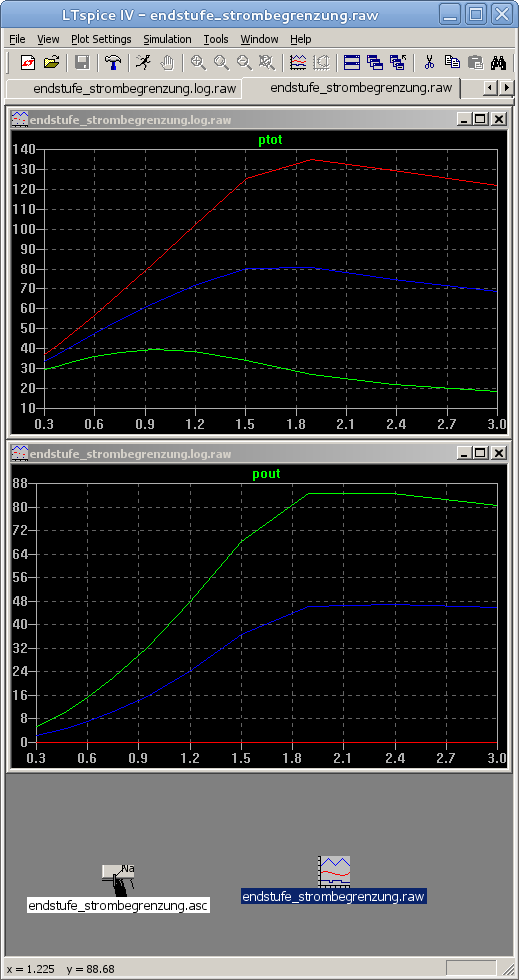Minimize the ptot plot subwindow
This screenshot has width=519, height=980.
tap(464, 119)
